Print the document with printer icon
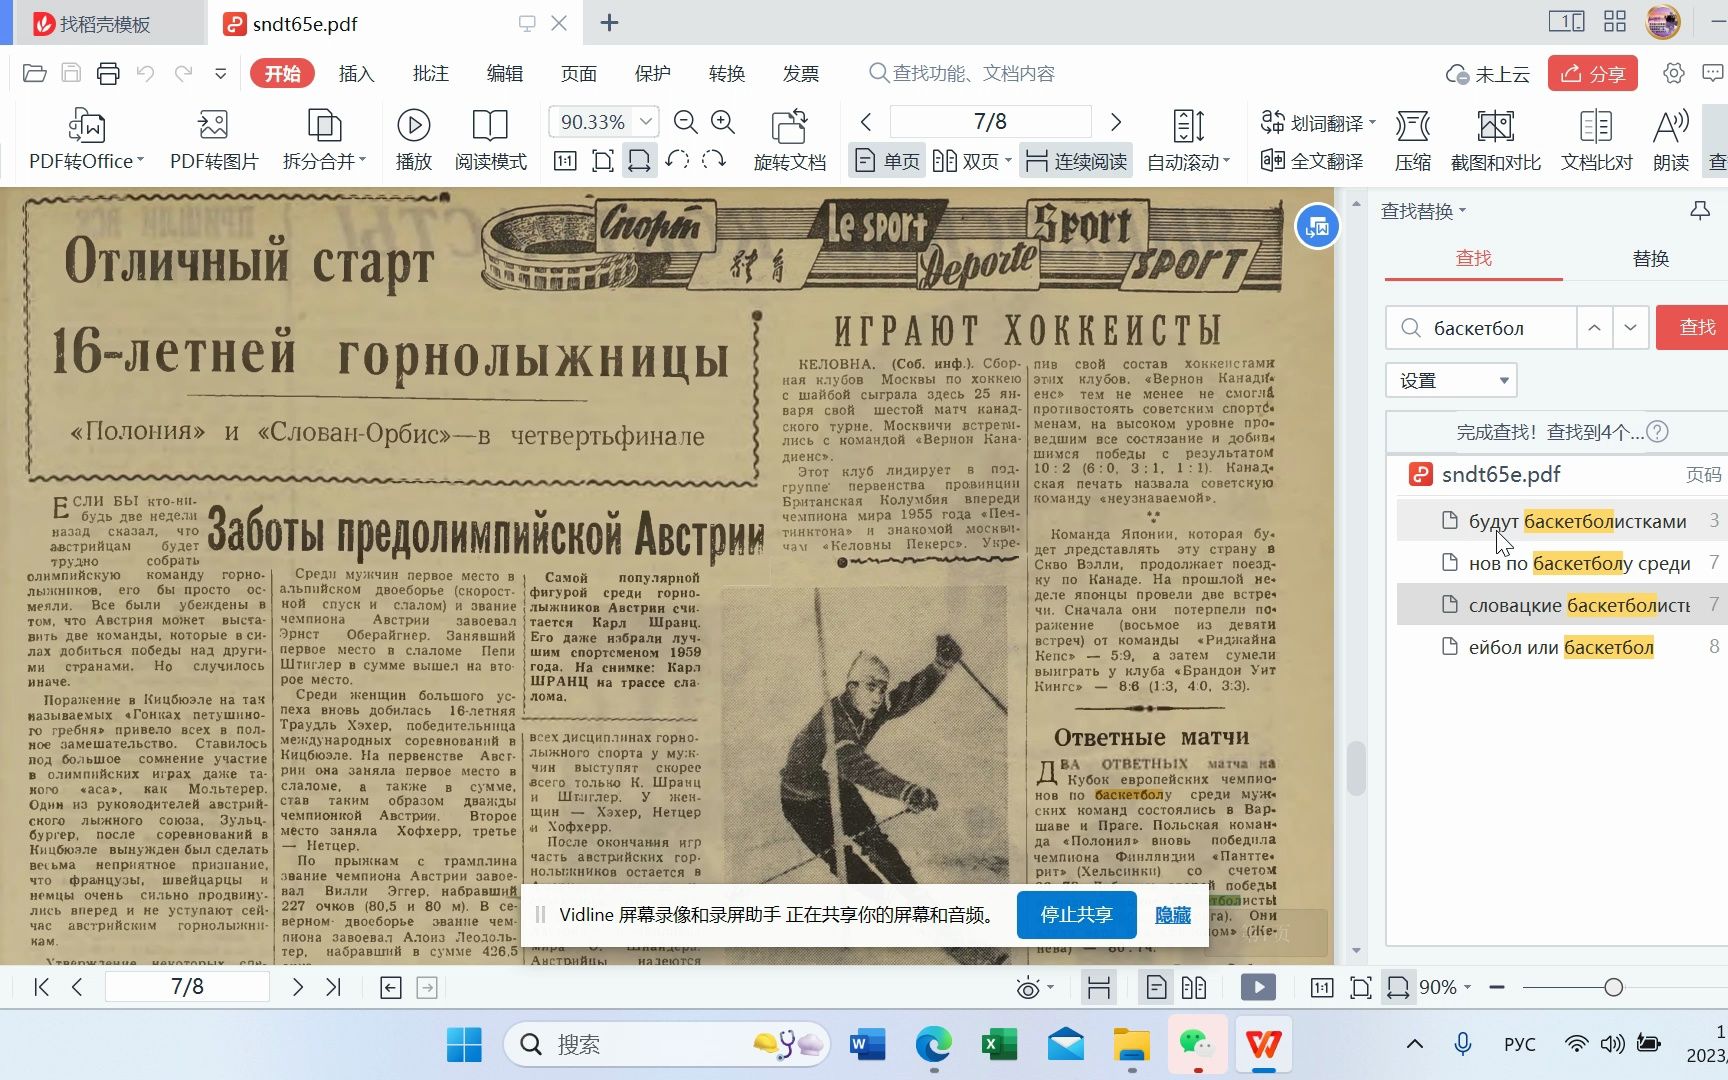The height and width of the screenshot is (1080, 1728). pyautogui.click(x=108, y=73)
